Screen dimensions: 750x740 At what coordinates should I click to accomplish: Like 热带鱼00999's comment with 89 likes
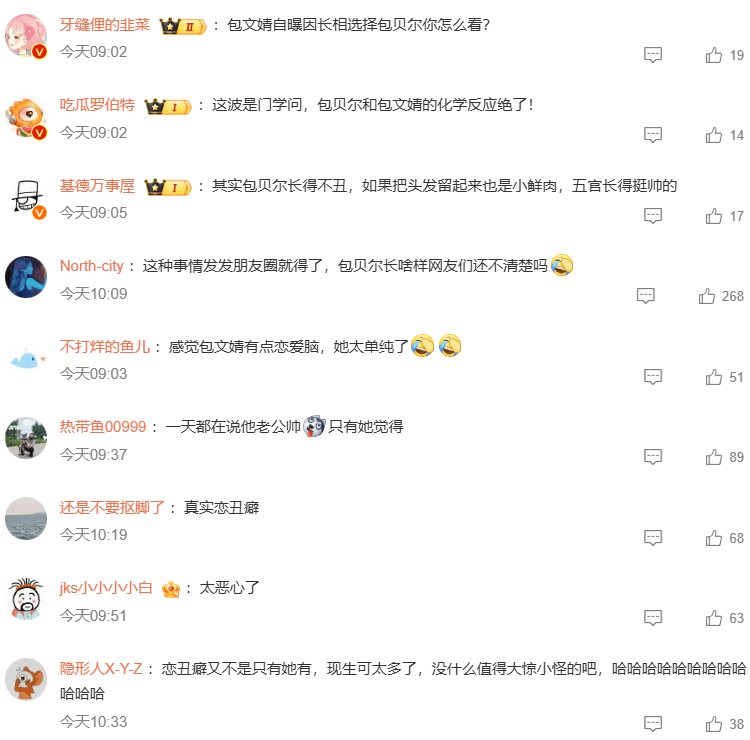pyautogui.click(x=713, y=457)
